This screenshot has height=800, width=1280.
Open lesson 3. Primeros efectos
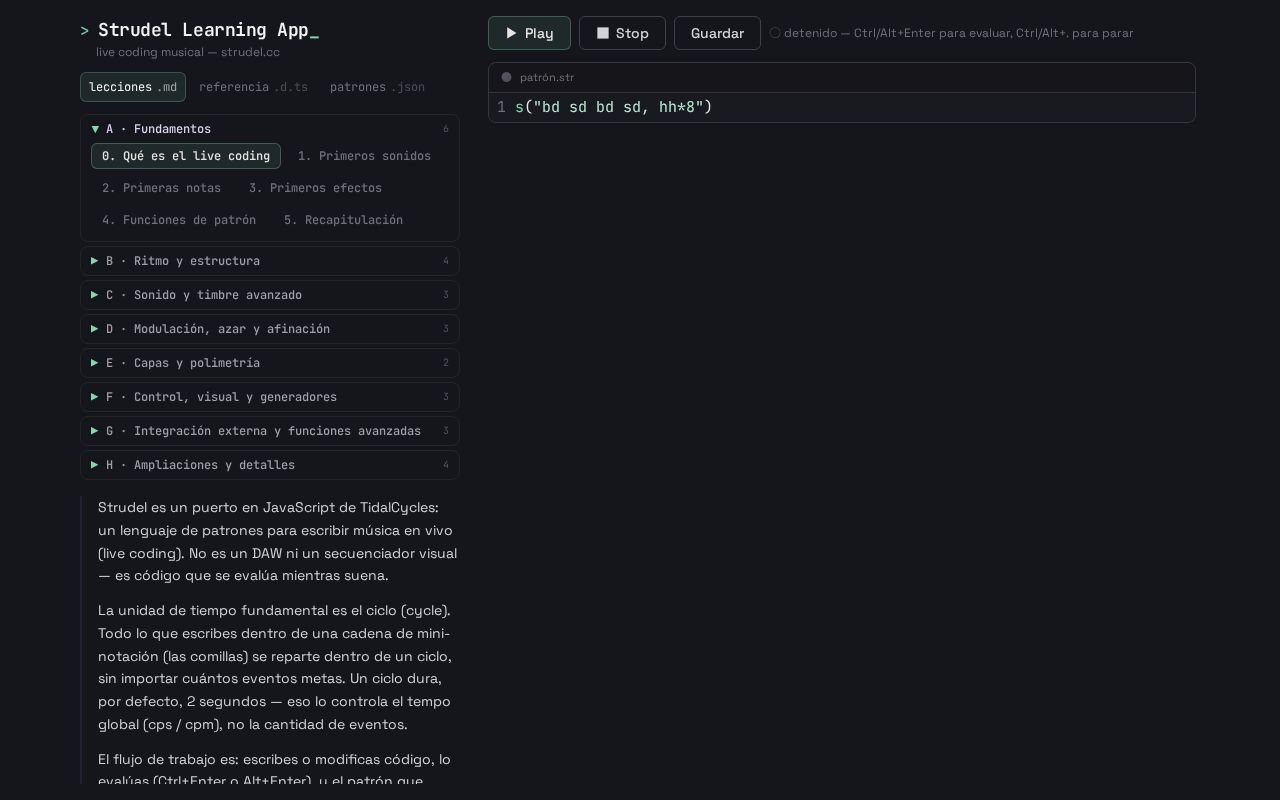315,188
